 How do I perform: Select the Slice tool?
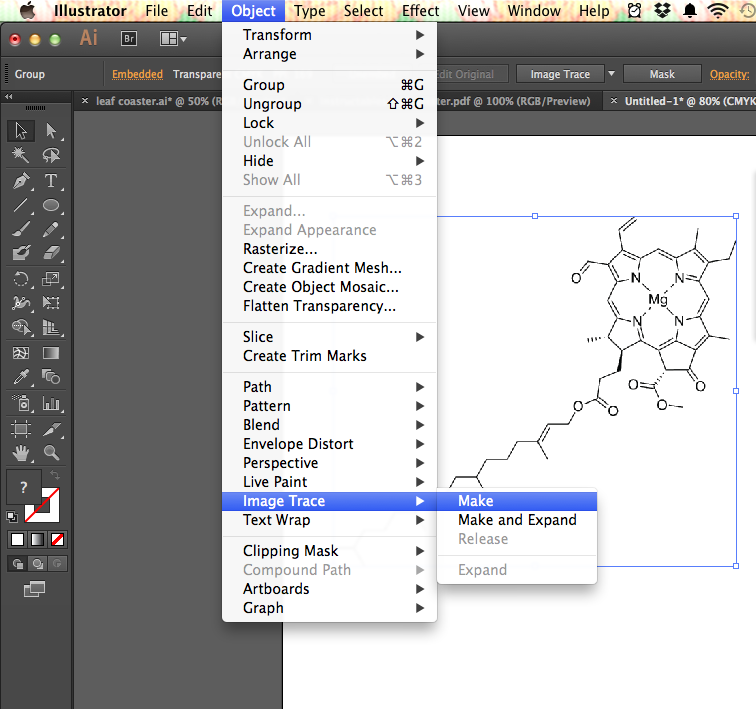pyautogui.click(x=51, y=428)
